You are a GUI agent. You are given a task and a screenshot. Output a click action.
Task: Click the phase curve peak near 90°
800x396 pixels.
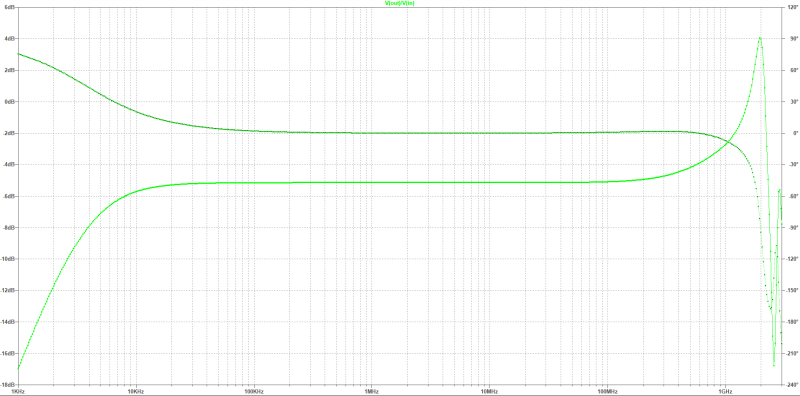(760, 38)
